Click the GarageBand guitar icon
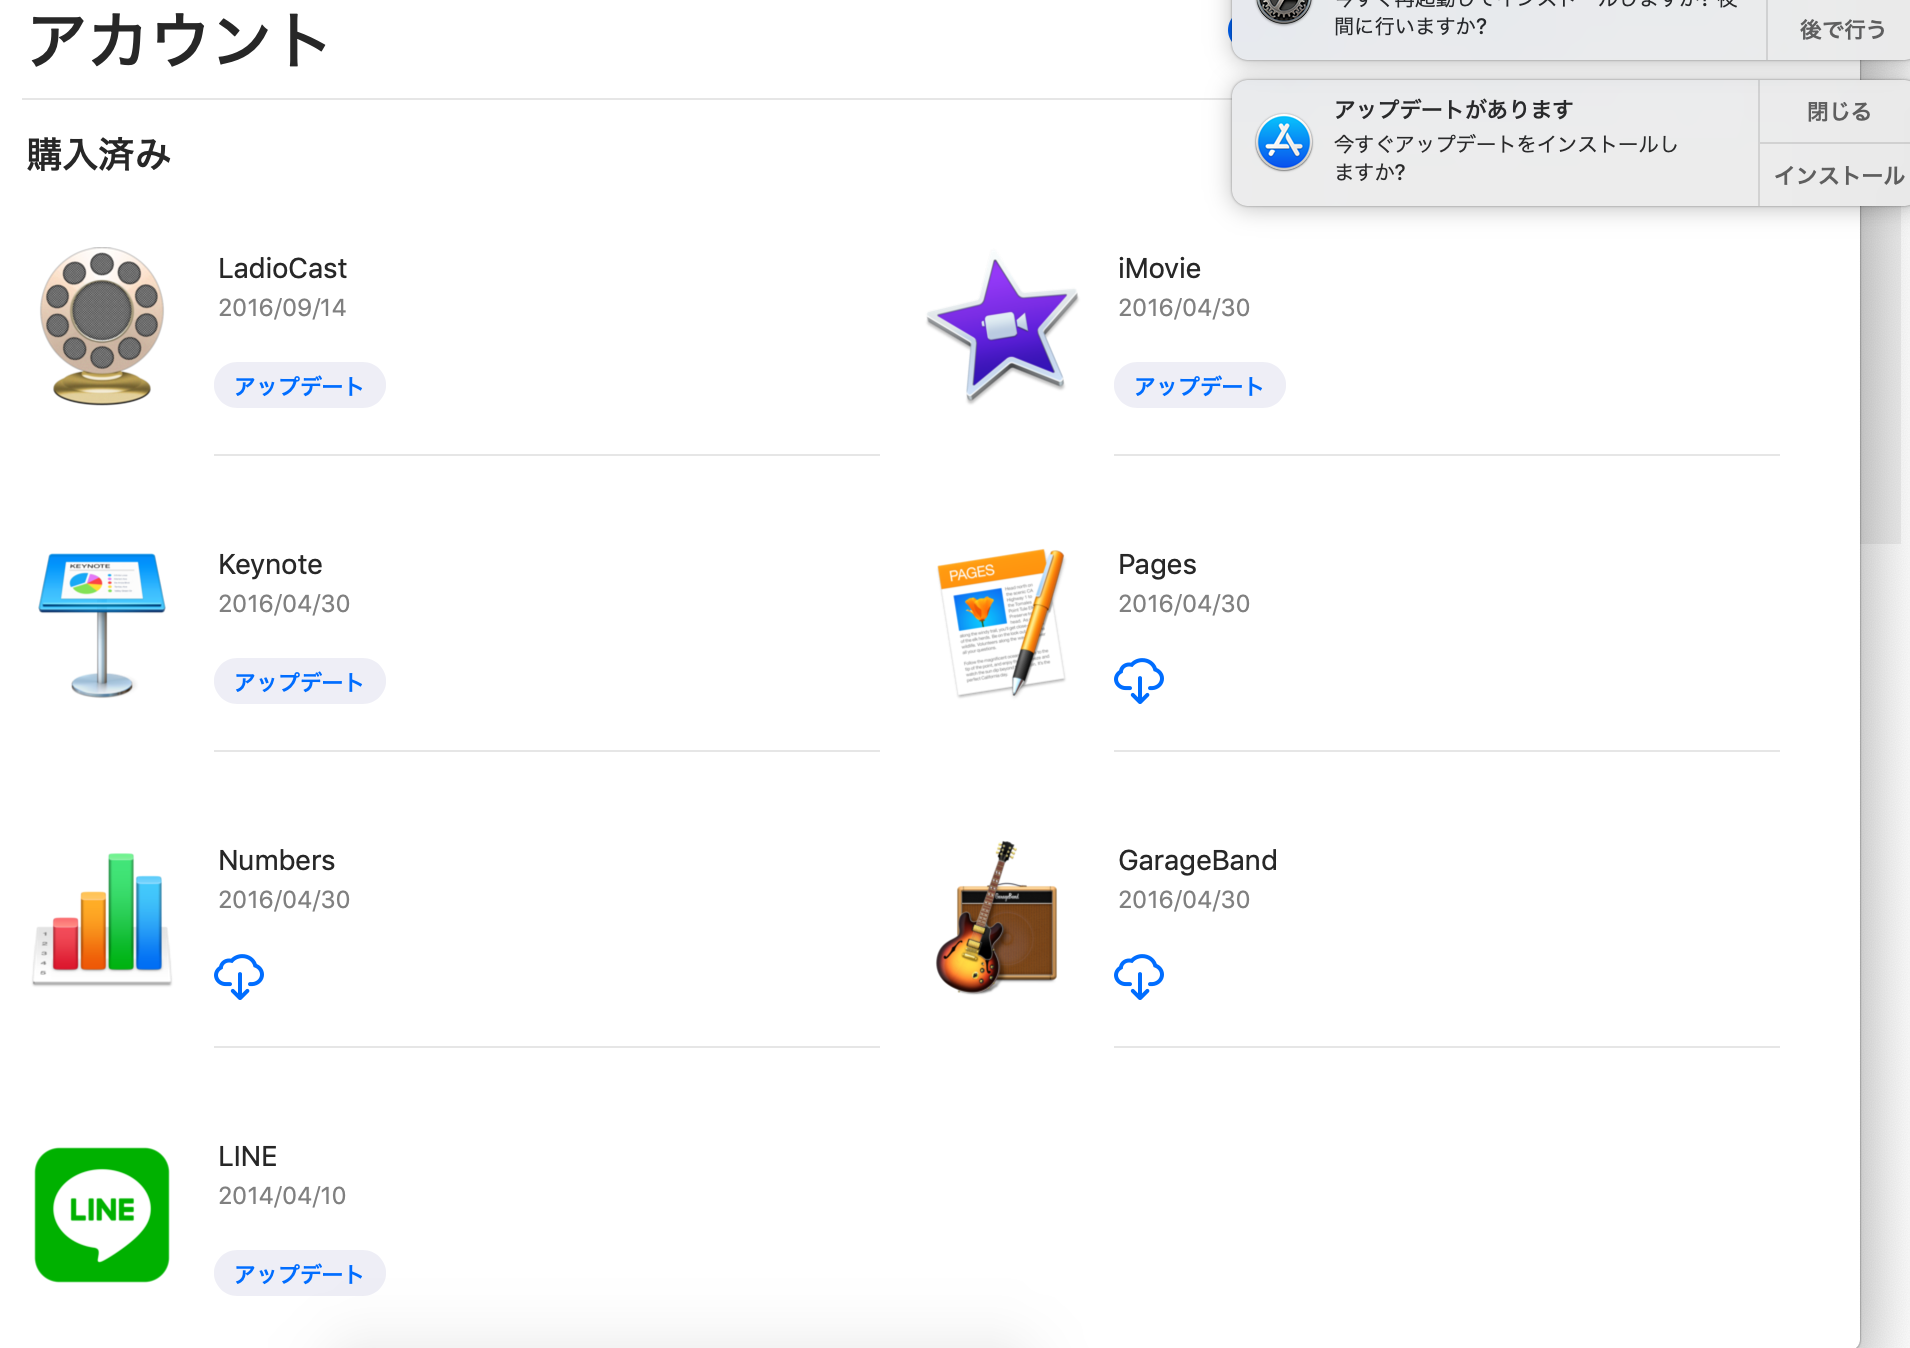1910x1348 pixels. 997,918
